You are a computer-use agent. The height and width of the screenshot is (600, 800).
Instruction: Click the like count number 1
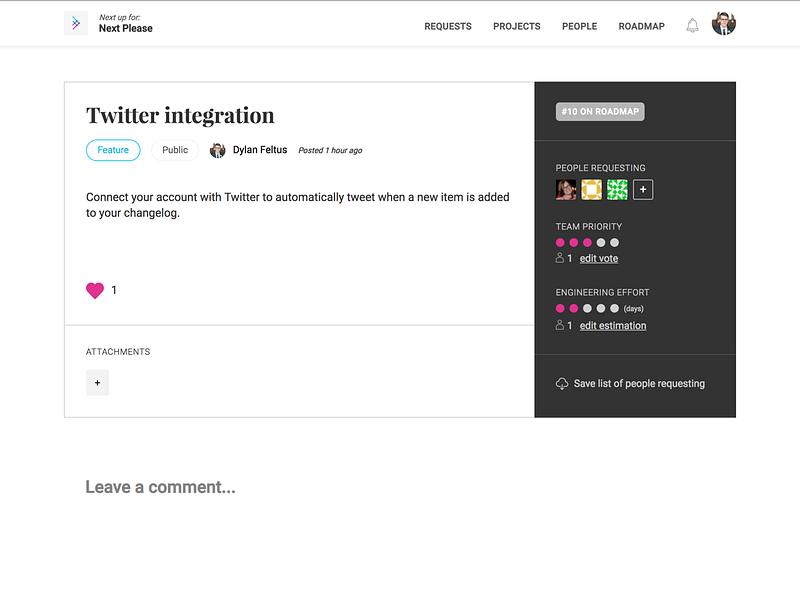pyautogui.click(x=114, y=290)
